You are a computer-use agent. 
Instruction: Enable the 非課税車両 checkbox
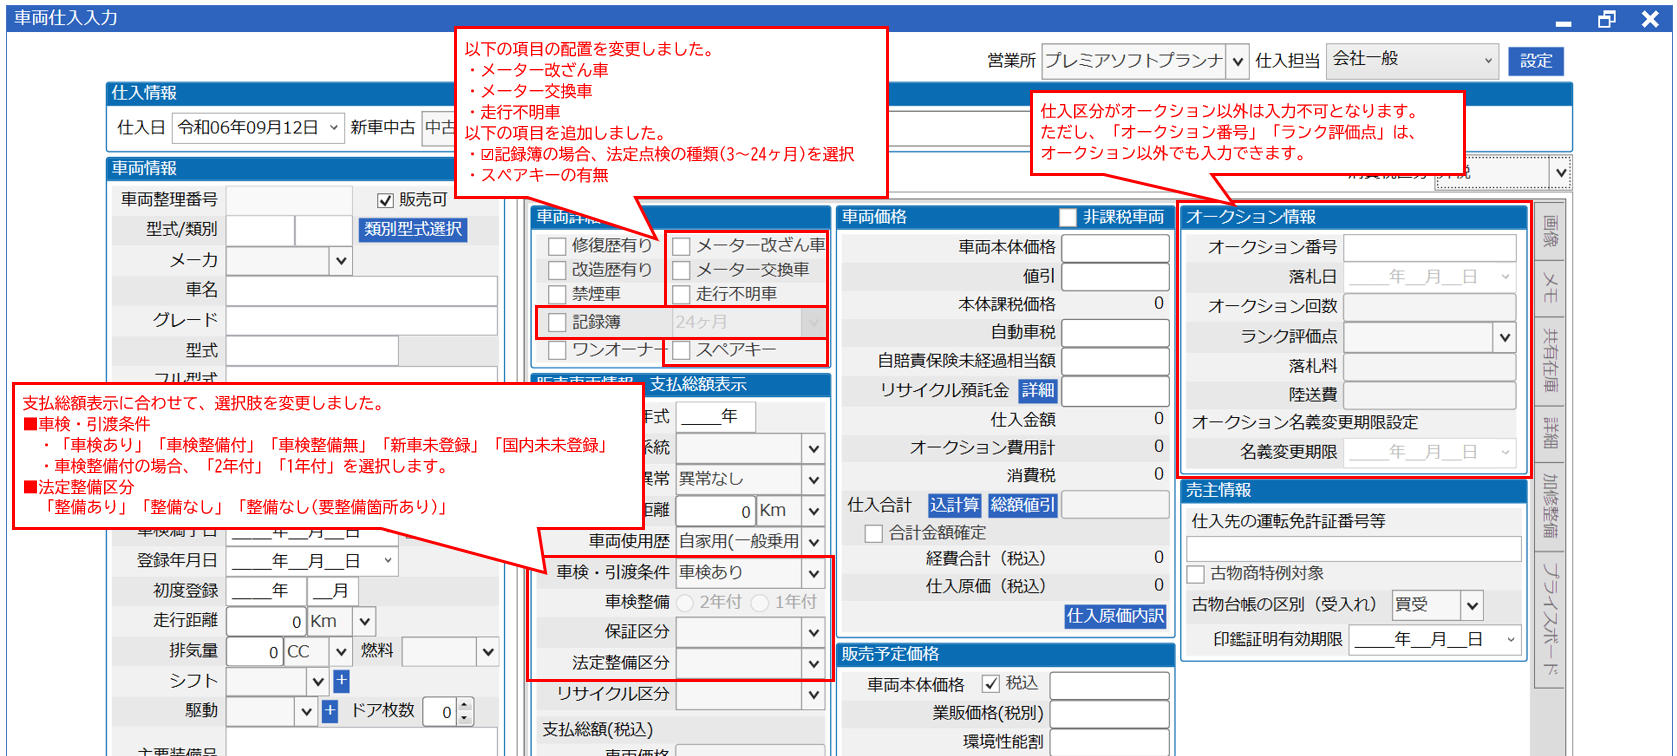(x=1068, y=217)
